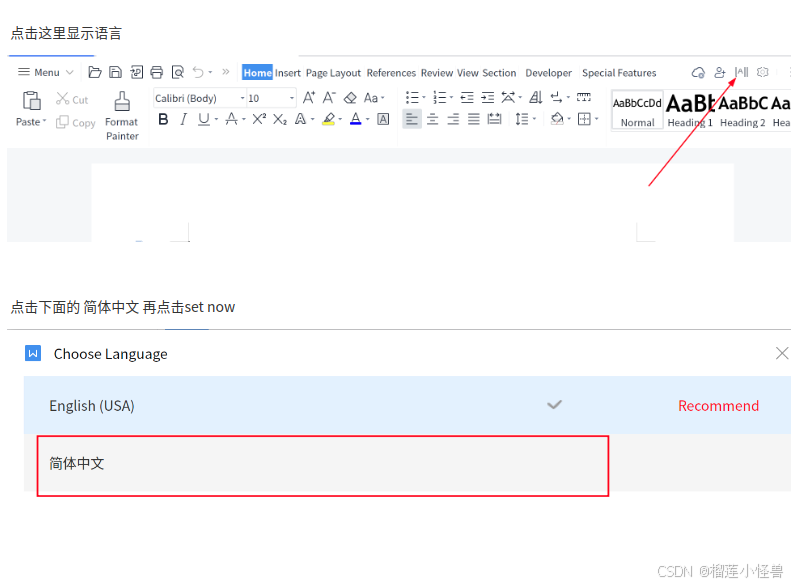Expand the Undo history dropdown arrow
This screenshot has height=585, width=791.
[210, 72]
